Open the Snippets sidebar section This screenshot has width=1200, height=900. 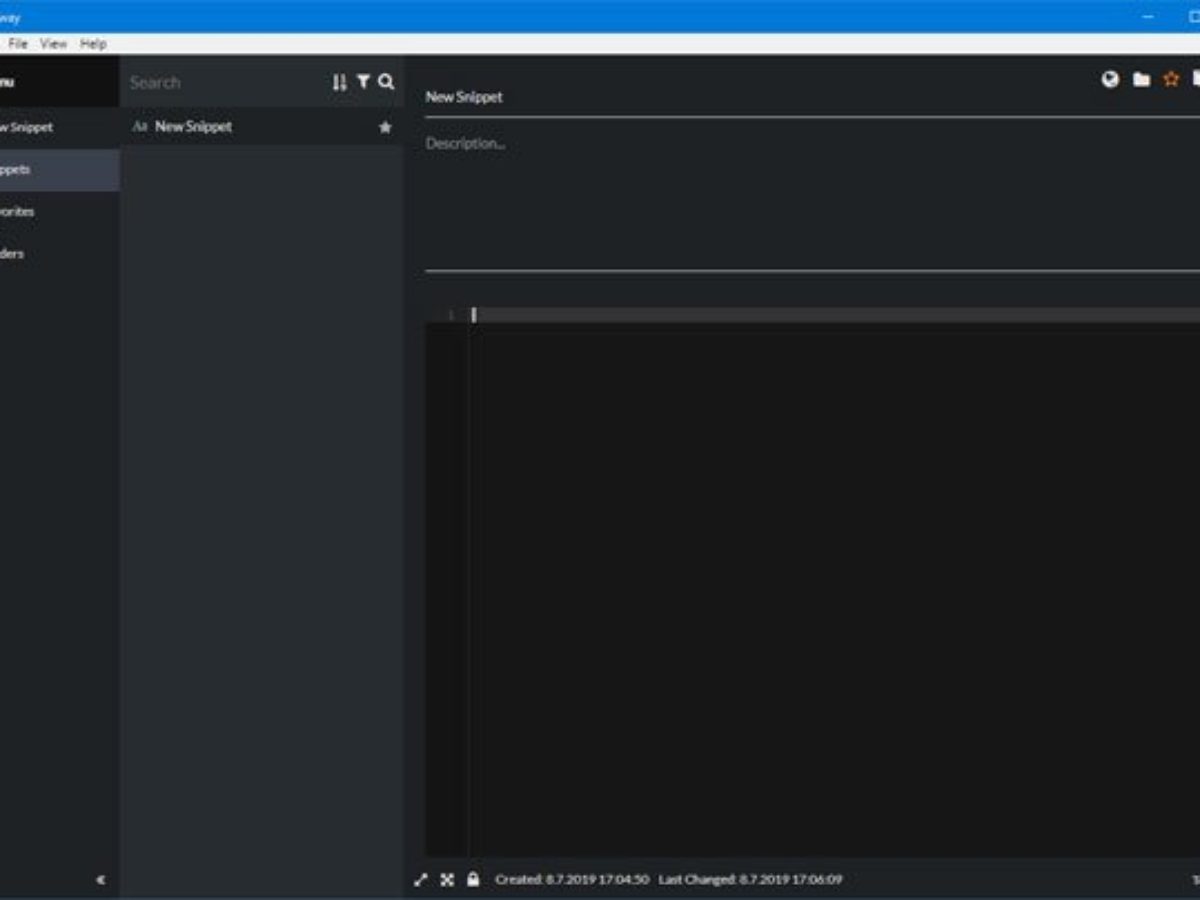(60, 170)
